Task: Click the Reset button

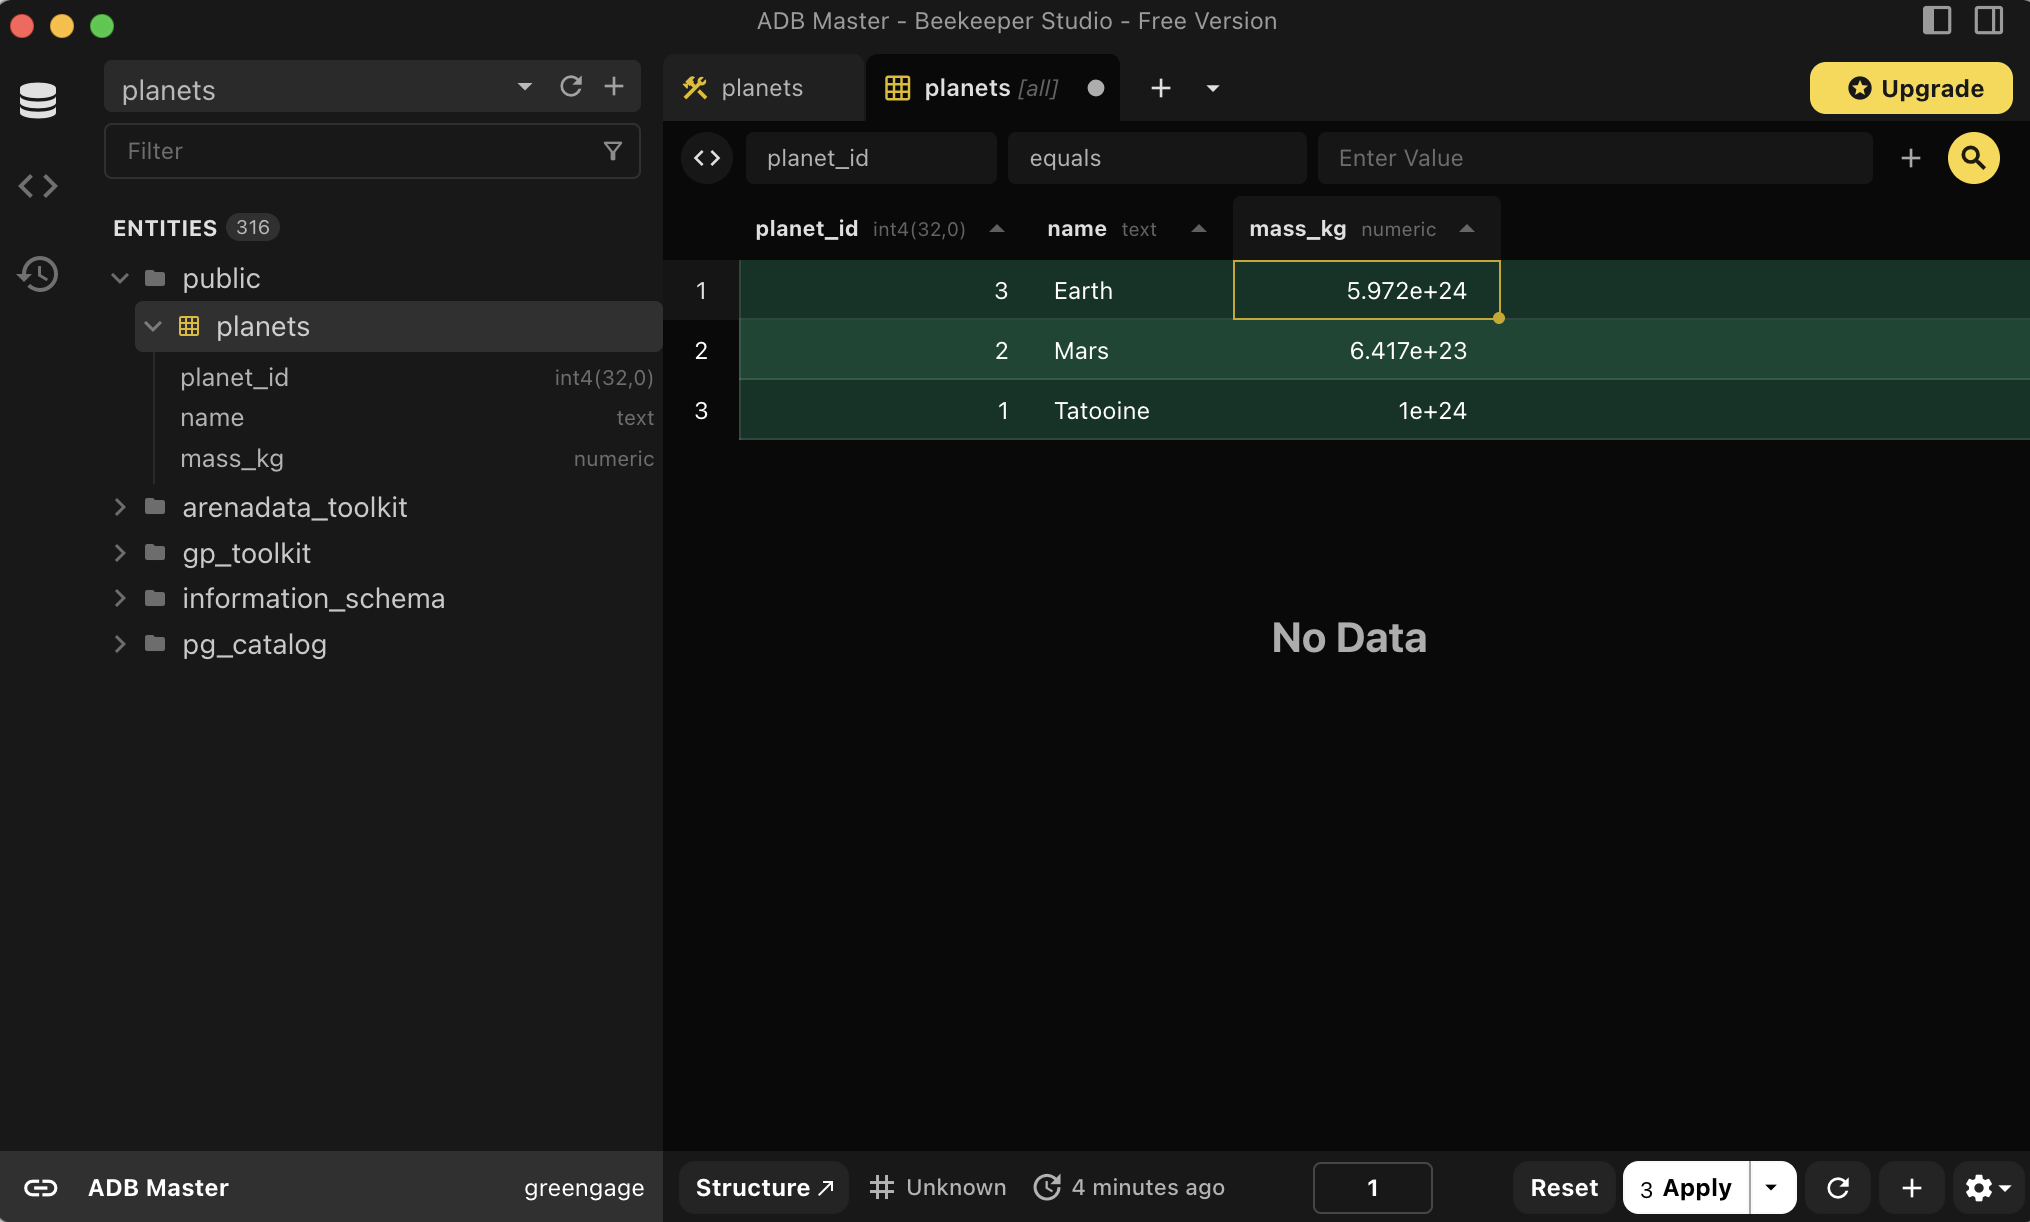Action: pyautogui.click(x=1564, y=1187)
